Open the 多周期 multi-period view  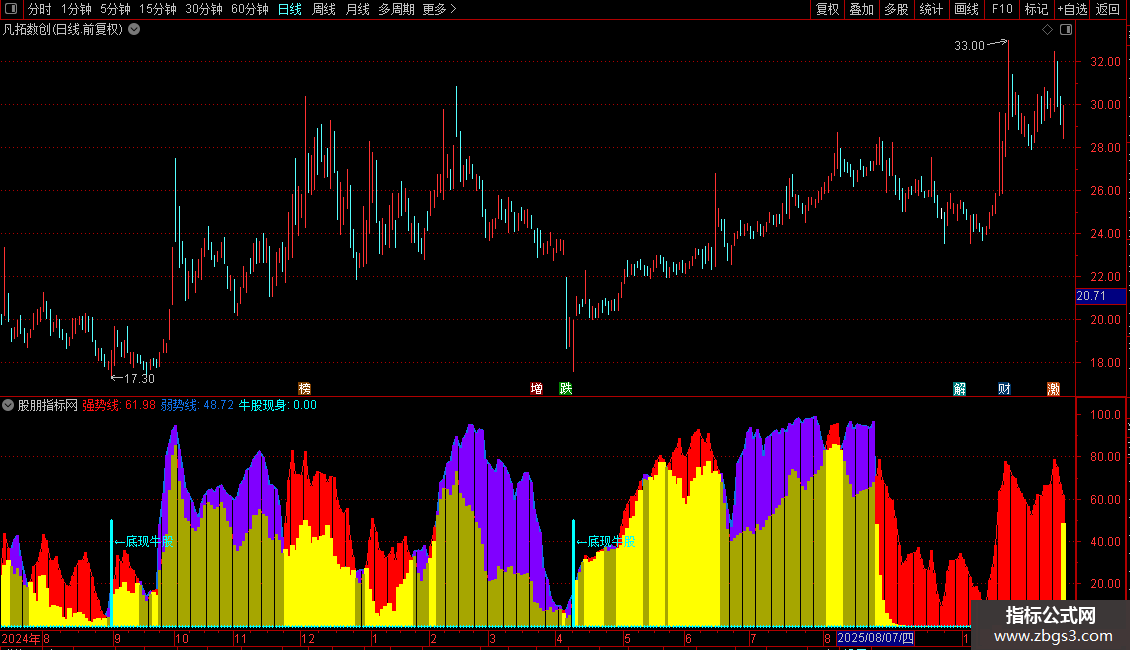396,9
